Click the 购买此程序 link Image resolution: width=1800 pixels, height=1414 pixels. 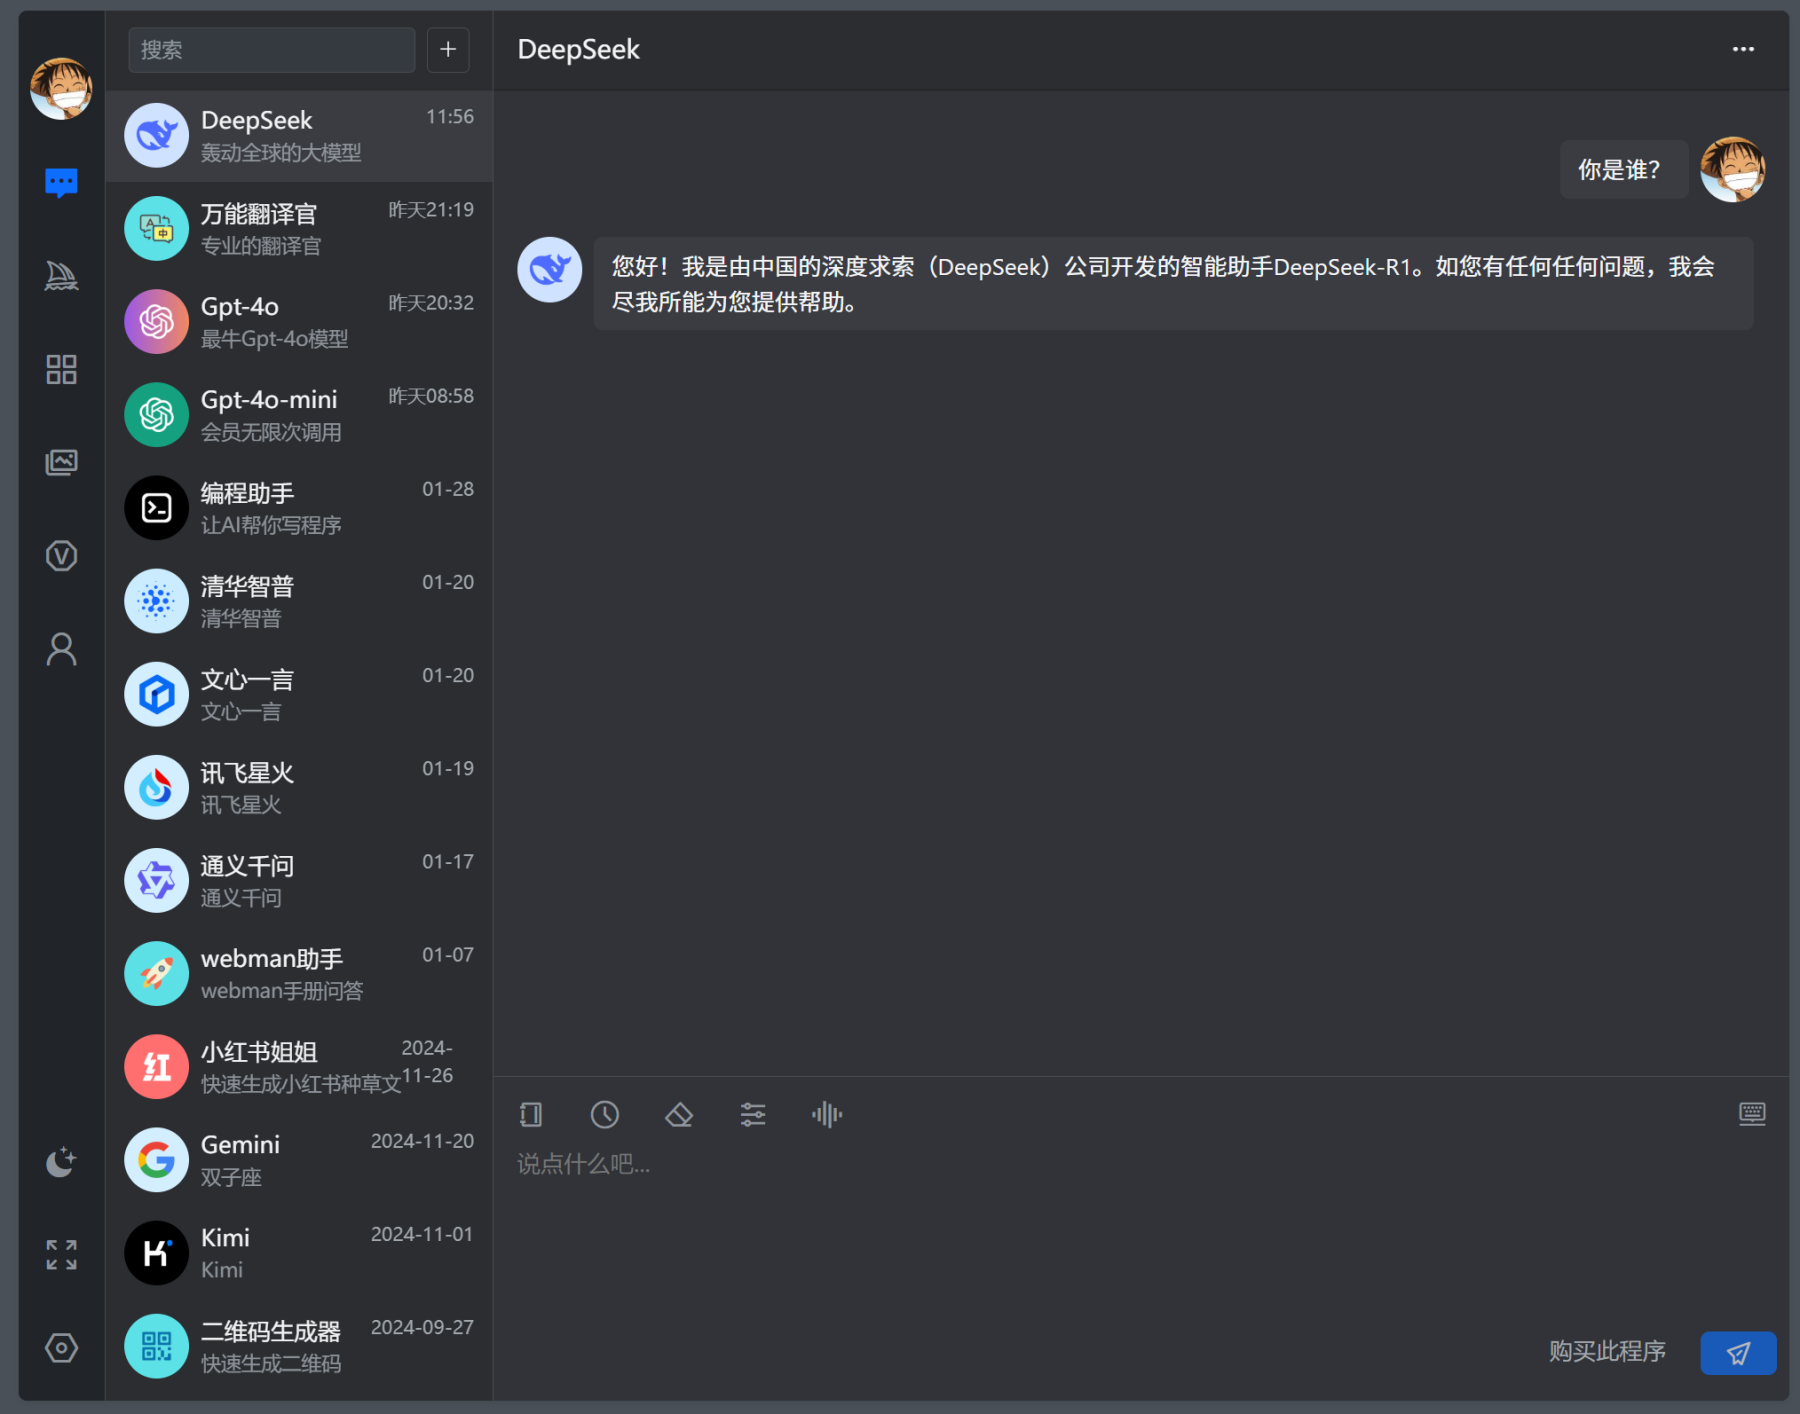point(1607,1351)
